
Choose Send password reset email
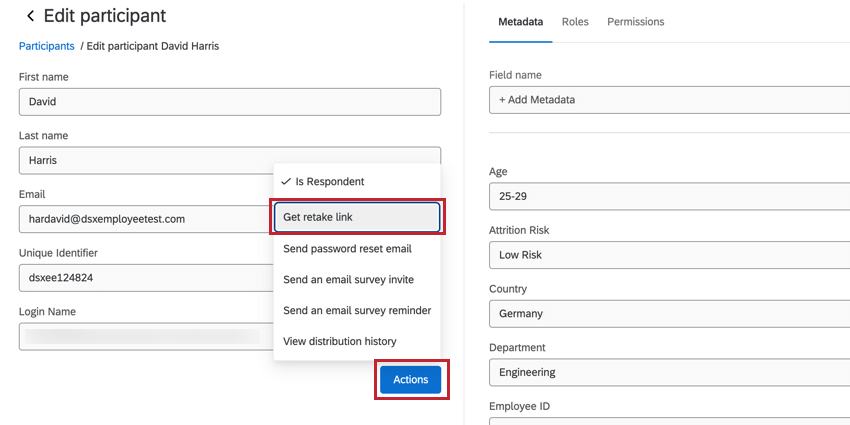(347, 249)
